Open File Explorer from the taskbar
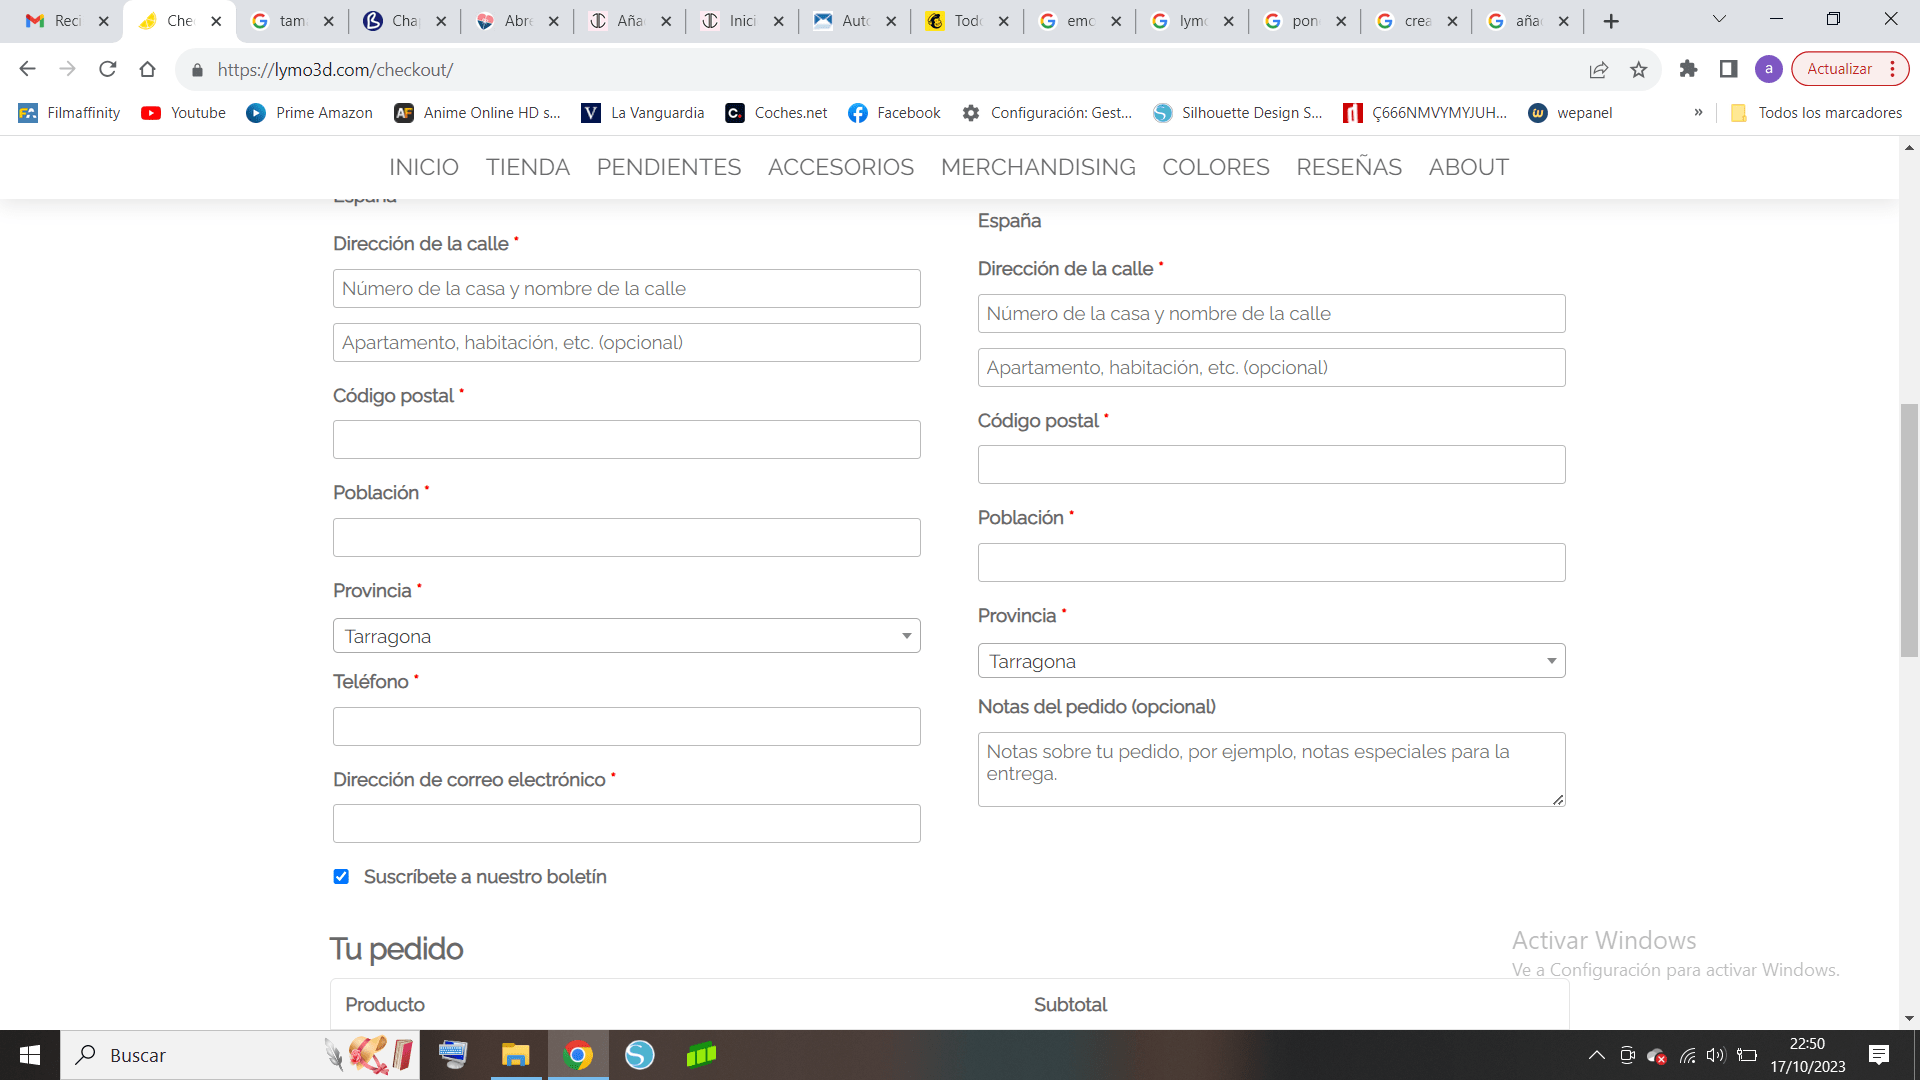This screenshot has width=1920, height=1080. click(515, 1055)
